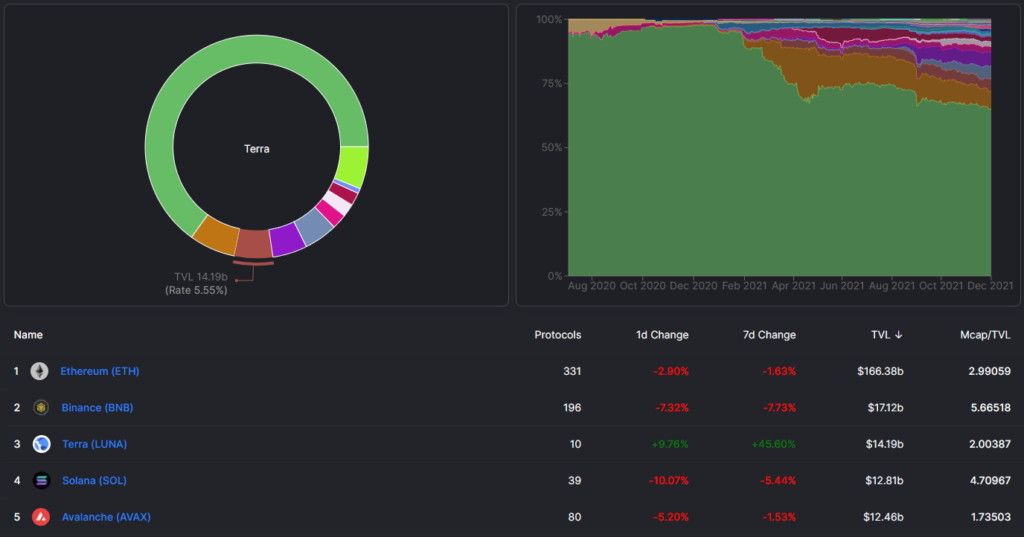
Task: Click the Ethereum logo icon
Action: click(39, 371)
